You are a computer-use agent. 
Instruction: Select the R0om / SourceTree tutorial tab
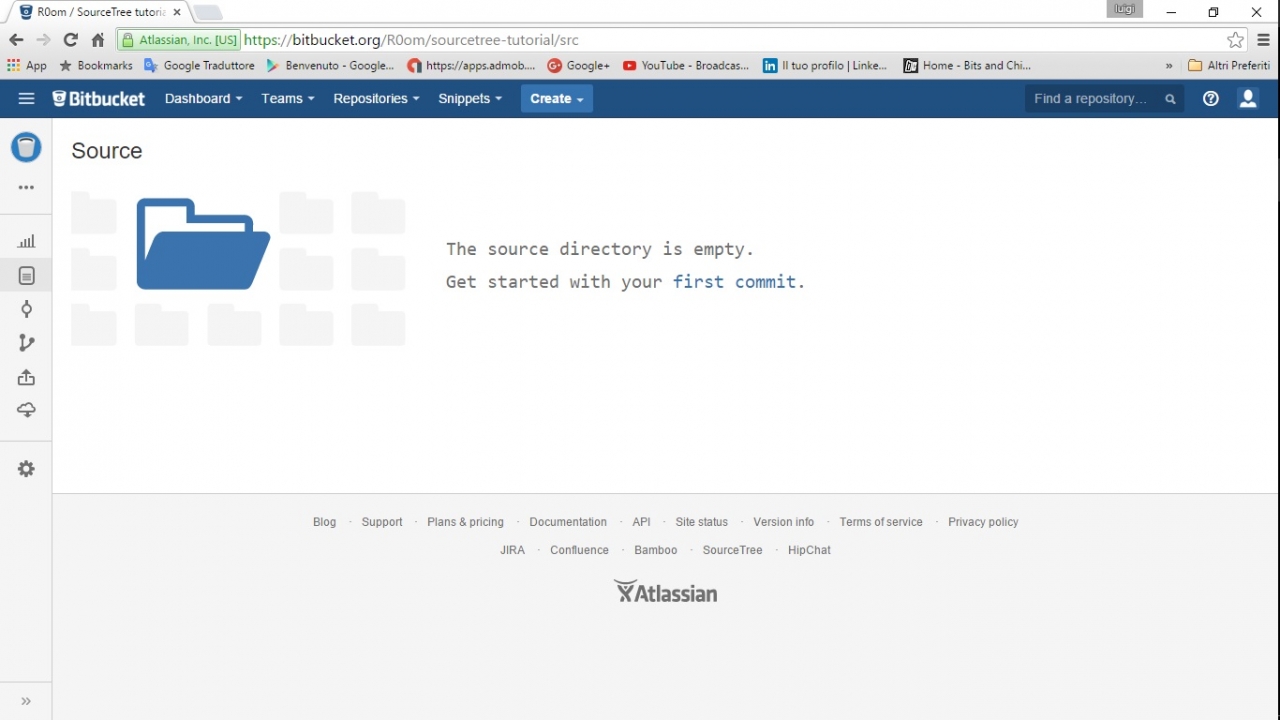pos(95,12)
